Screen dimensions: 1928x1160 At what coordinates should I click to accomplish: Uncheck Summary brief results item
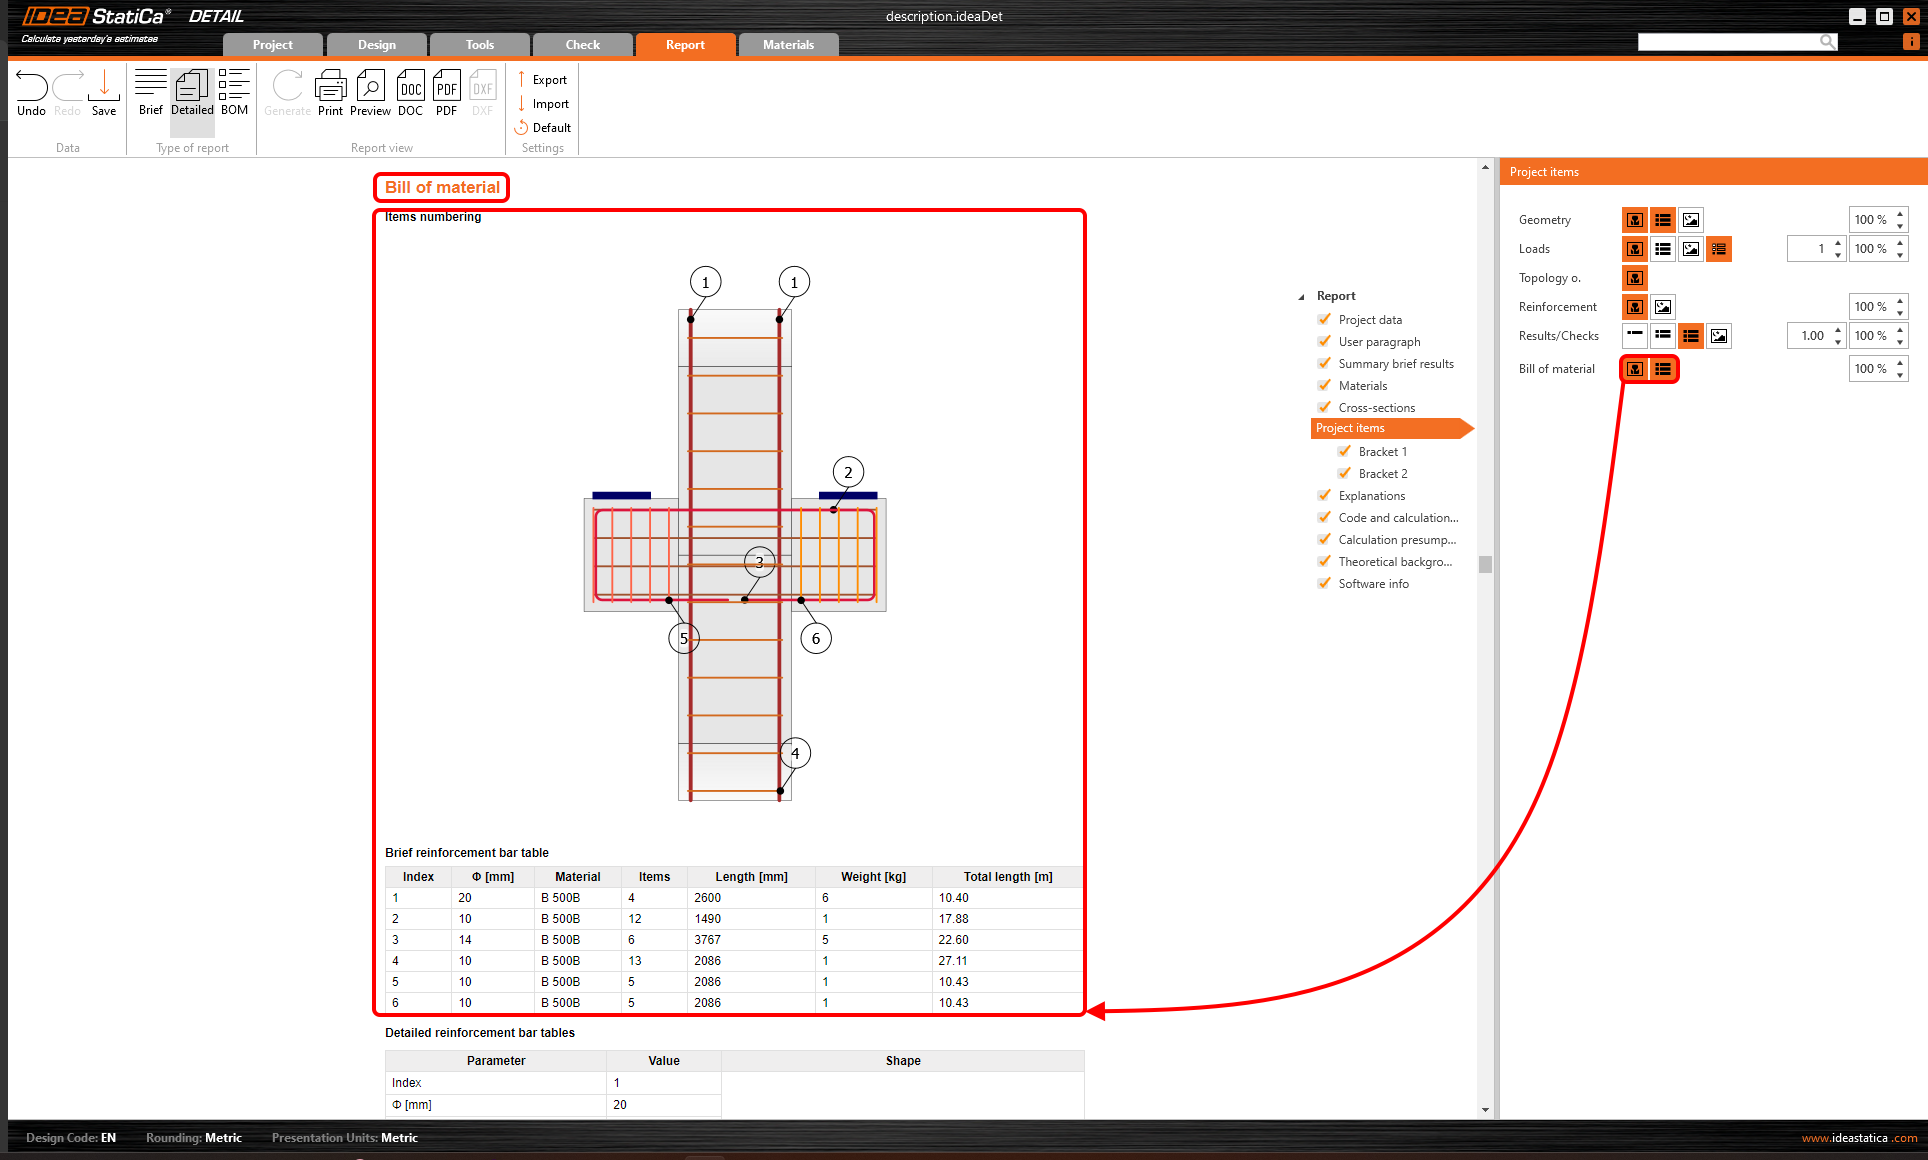coord(1325,363)
